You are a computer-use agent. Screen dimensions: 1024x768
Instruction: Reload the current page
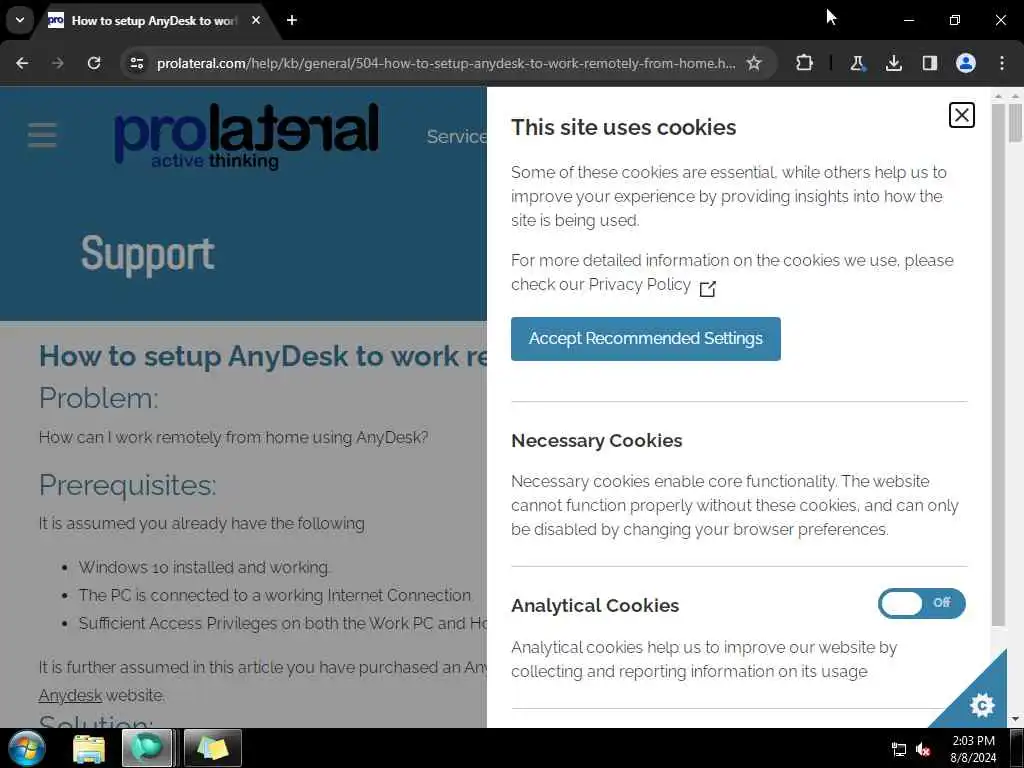click(94, 63)
